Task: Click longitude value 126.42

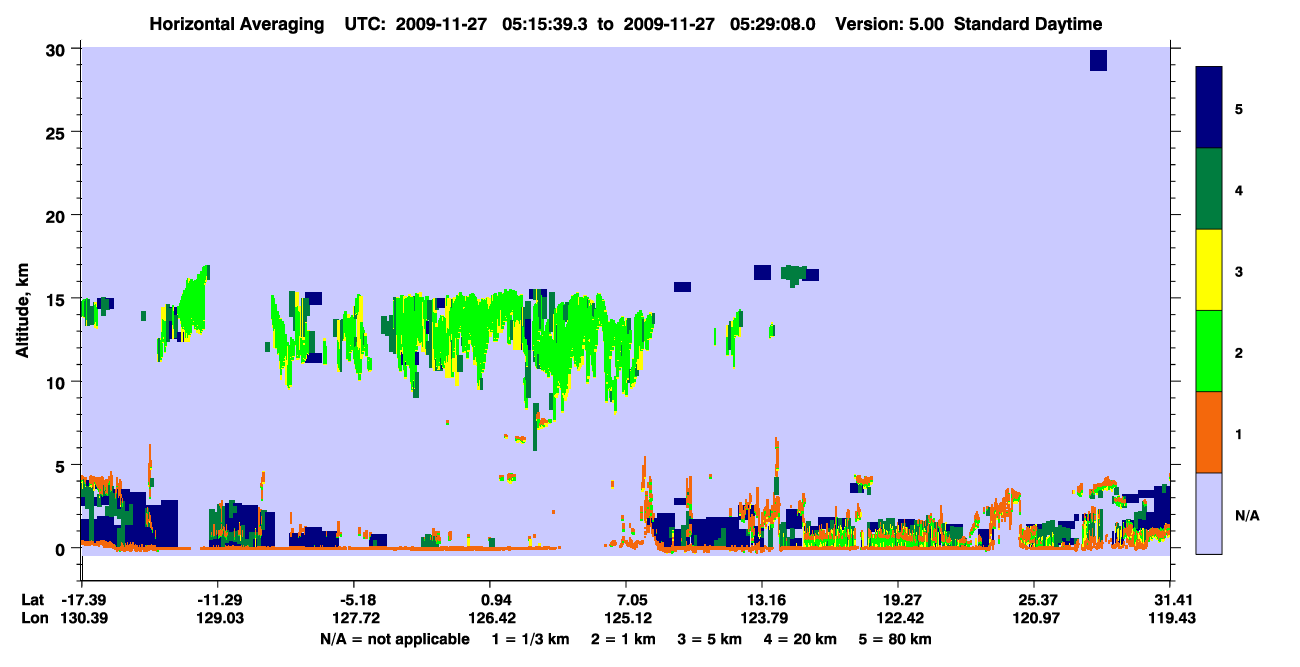Action: tap(490, 619)
